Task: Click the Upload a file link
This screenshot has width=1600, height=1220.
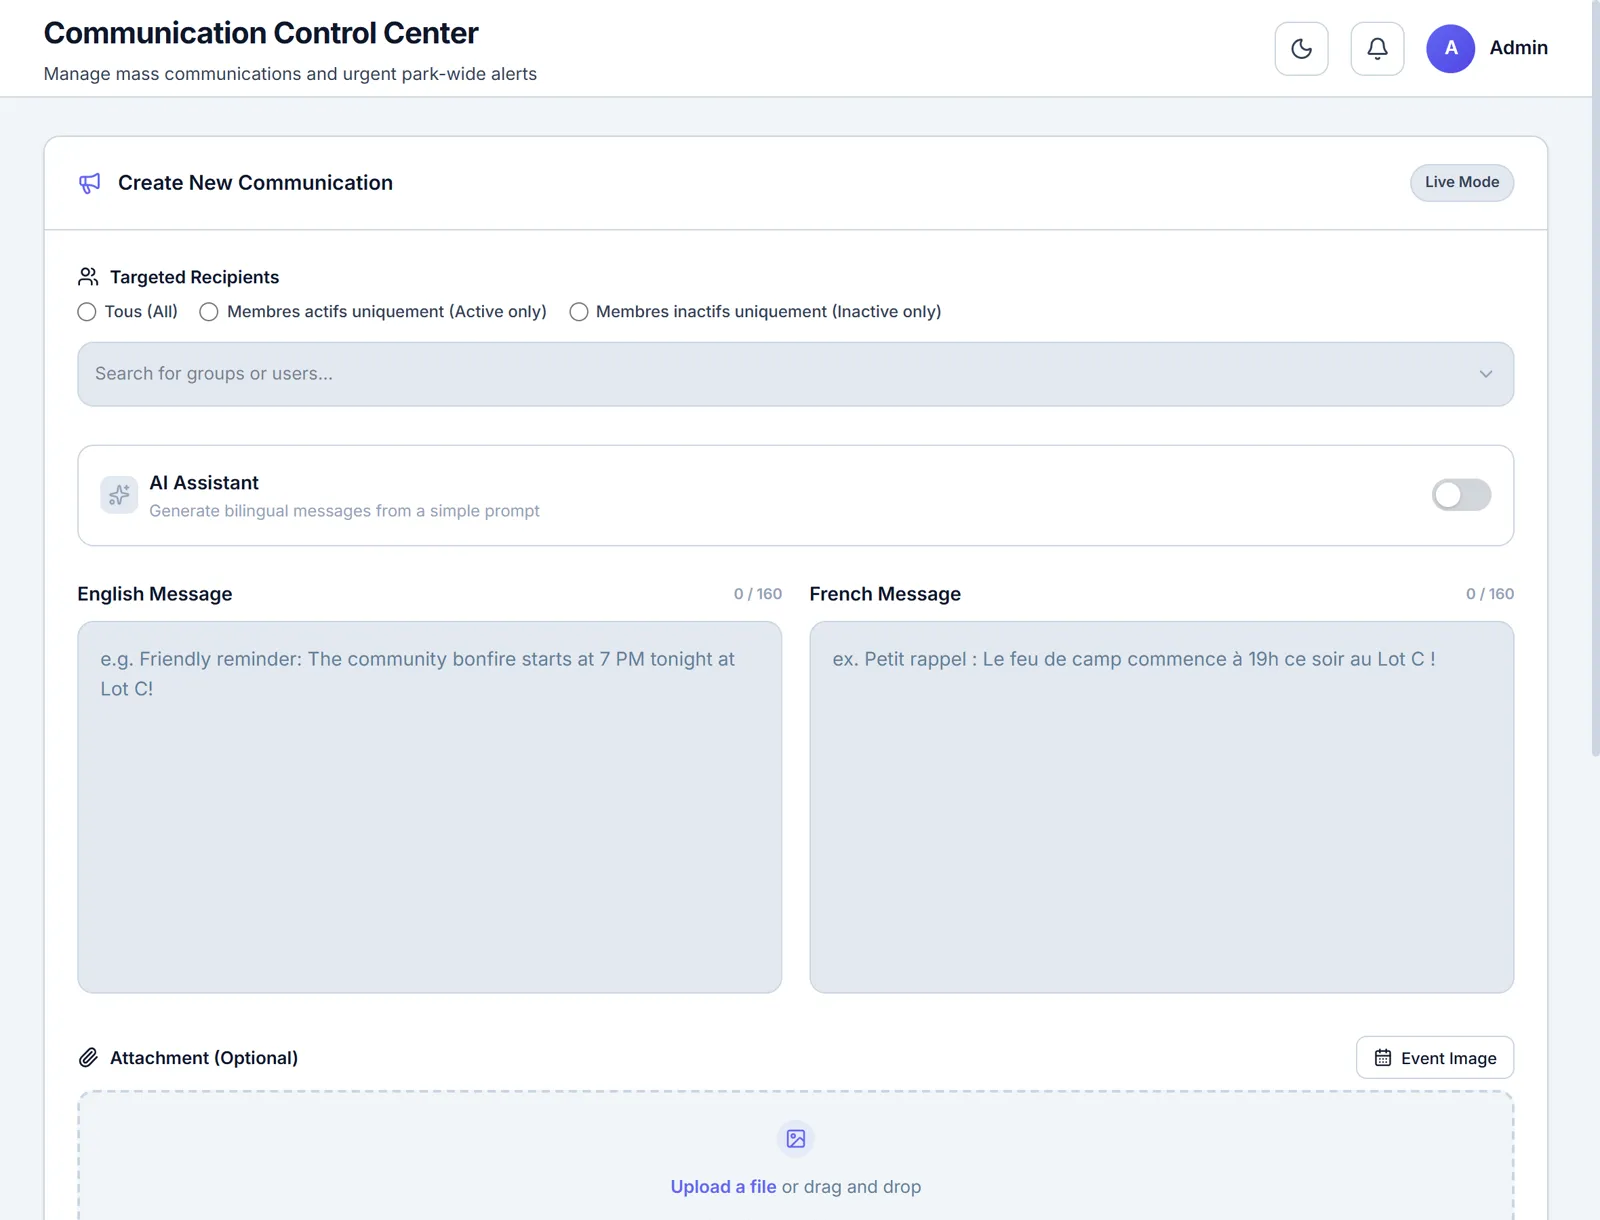Action: tap(723, 1187)
